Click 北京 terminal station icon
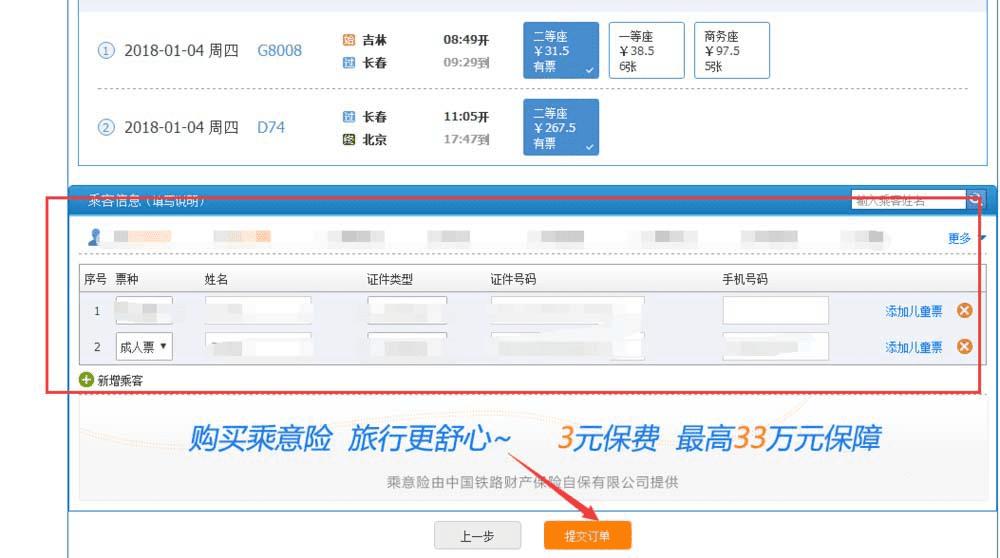 [349, 140]
